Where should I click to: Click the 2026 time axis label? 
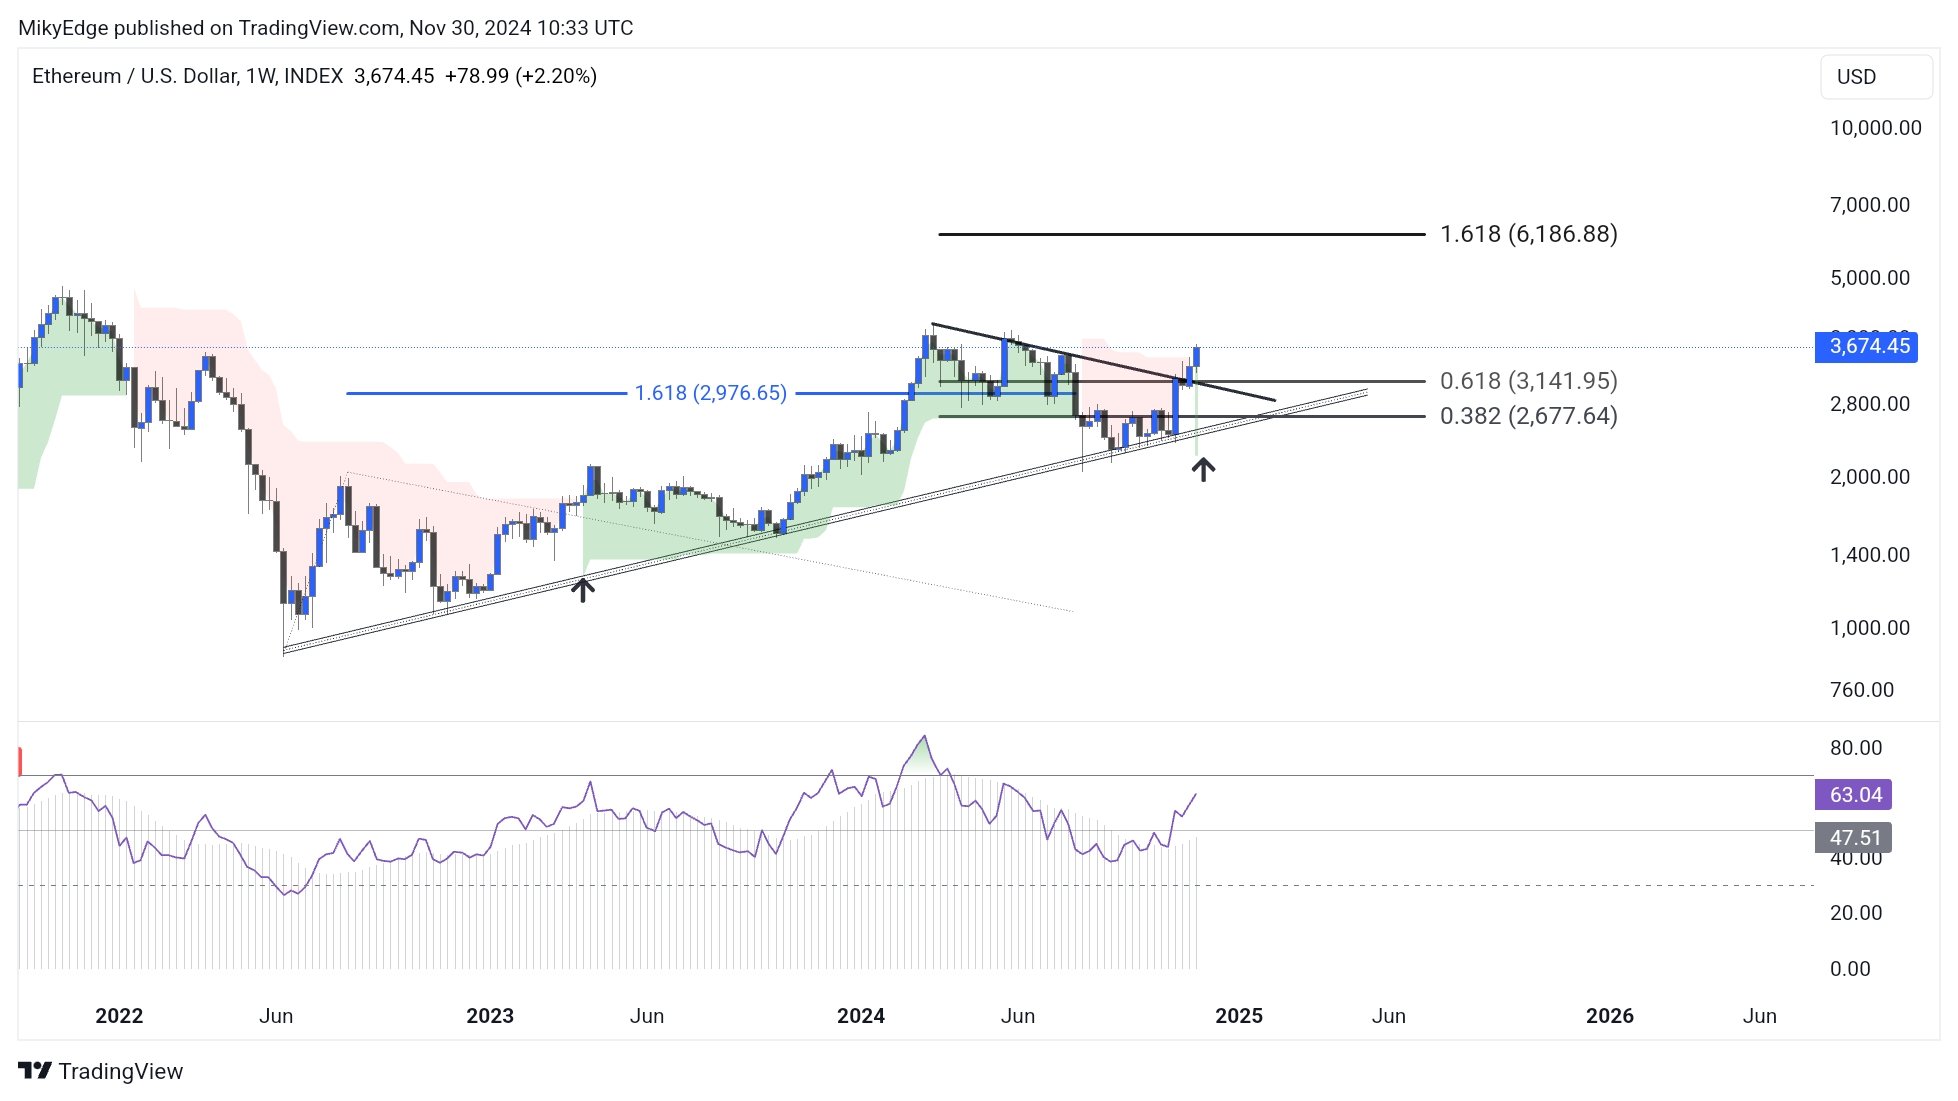[1610, 1016]
